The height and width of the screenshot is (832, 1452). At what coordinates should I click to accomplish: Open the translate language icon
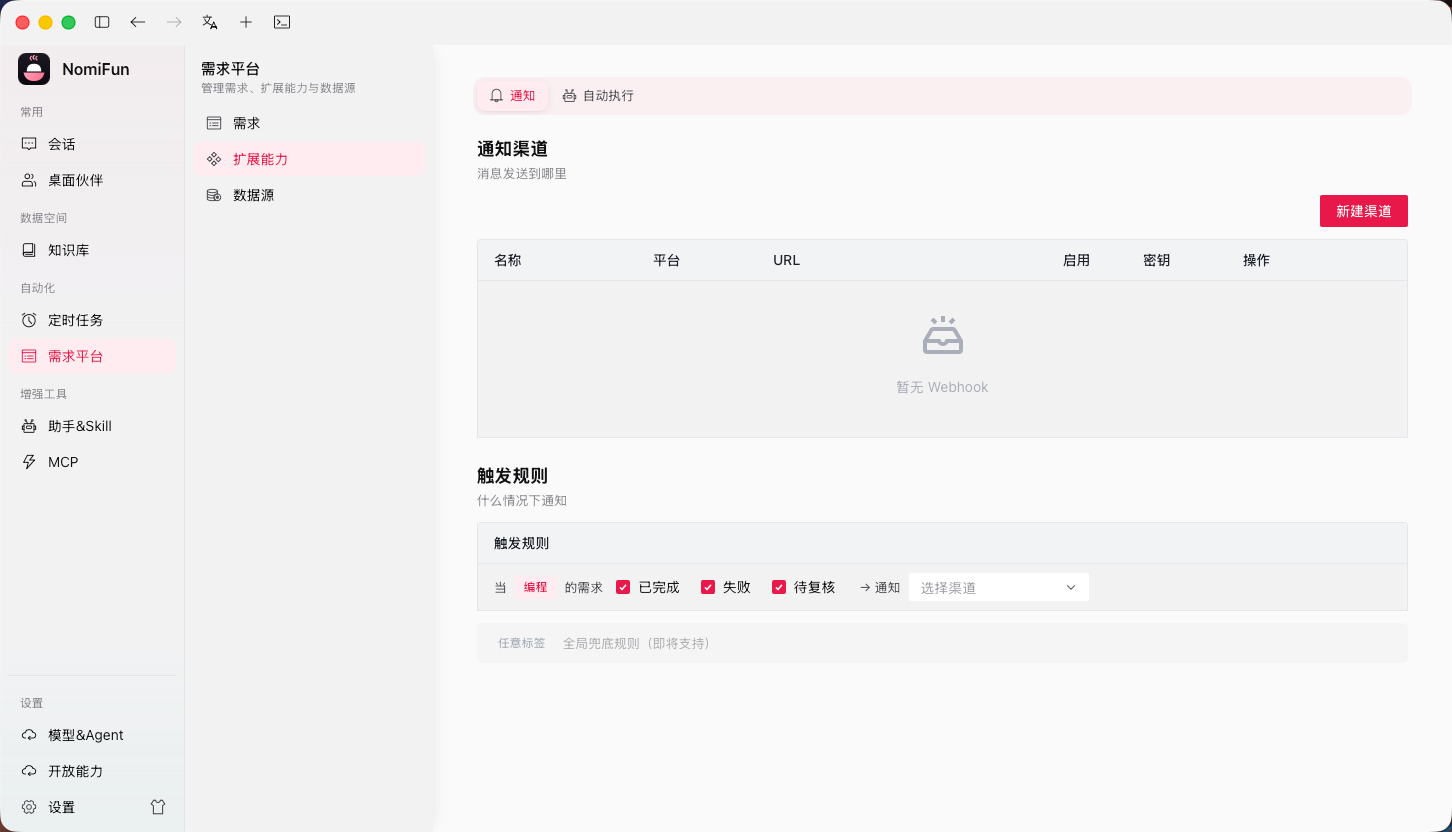tap(210, 22)
